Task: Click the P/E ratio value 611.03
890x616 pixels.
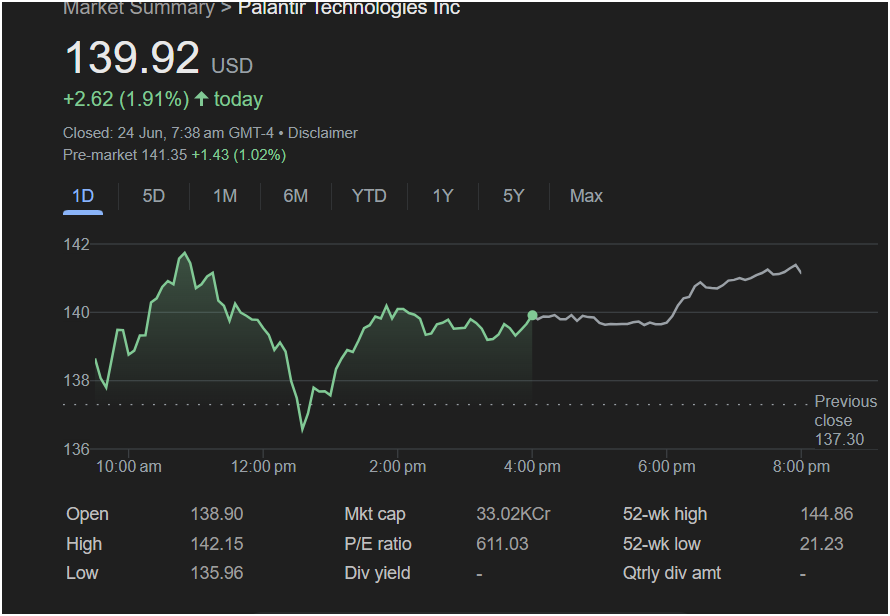Action: 501,544
